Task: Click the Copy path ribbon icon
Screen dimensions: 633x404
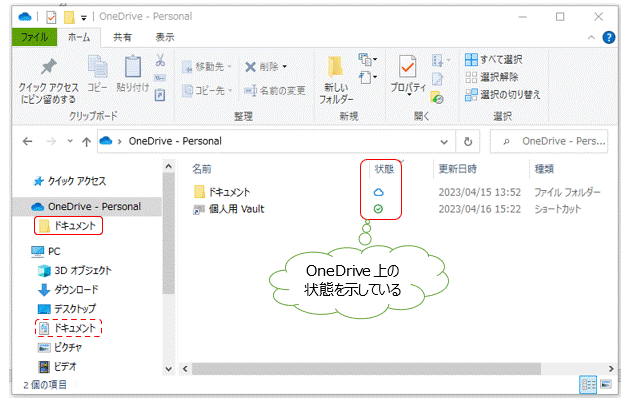Action: tap(160, 77)
